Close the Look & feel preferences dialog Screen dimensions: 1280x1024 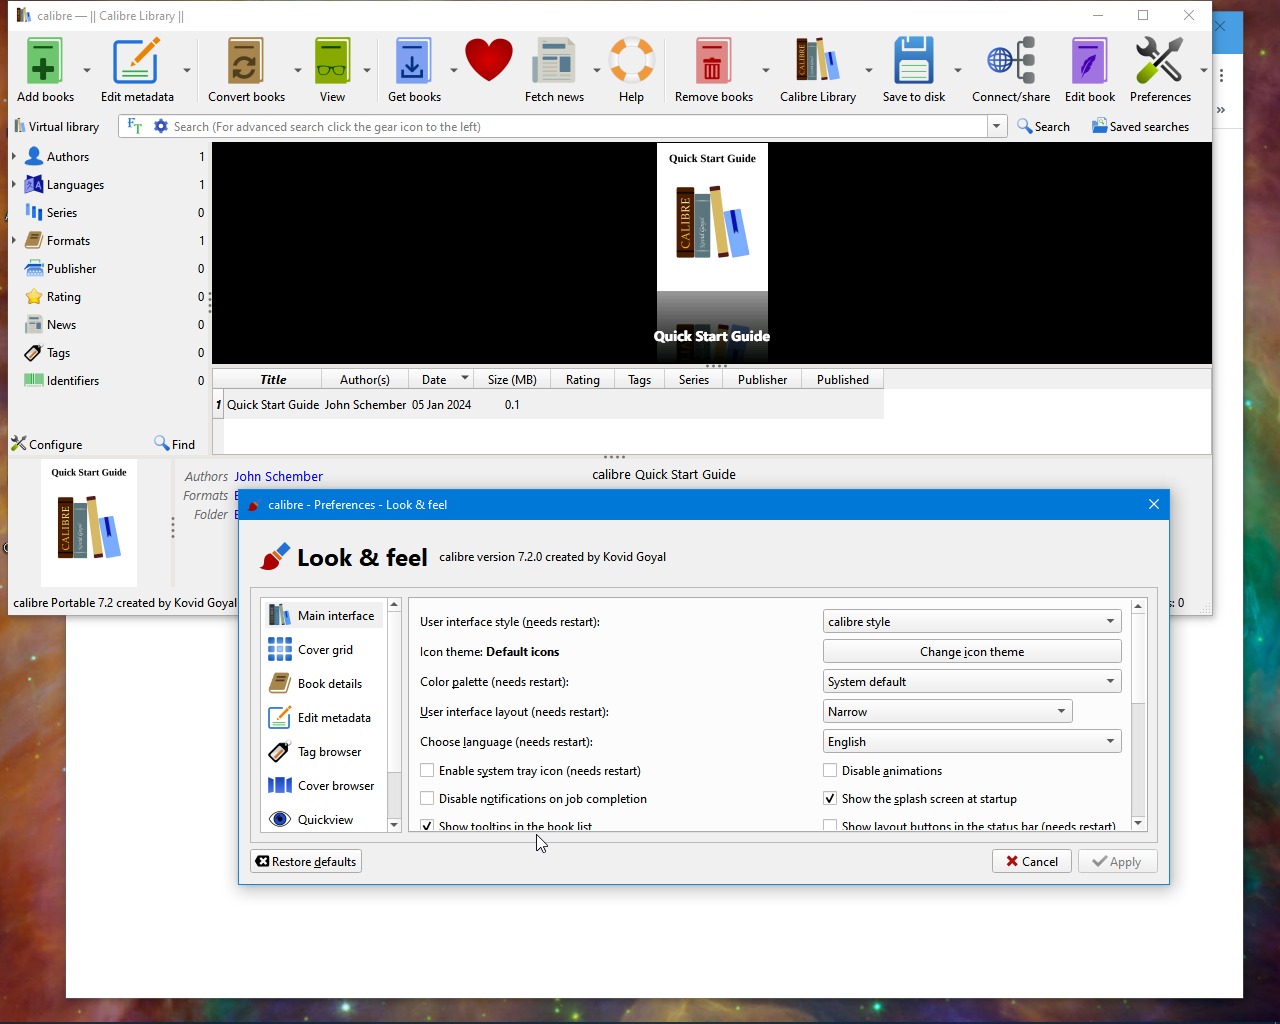pyautogui.click(x=1154, y=505)
